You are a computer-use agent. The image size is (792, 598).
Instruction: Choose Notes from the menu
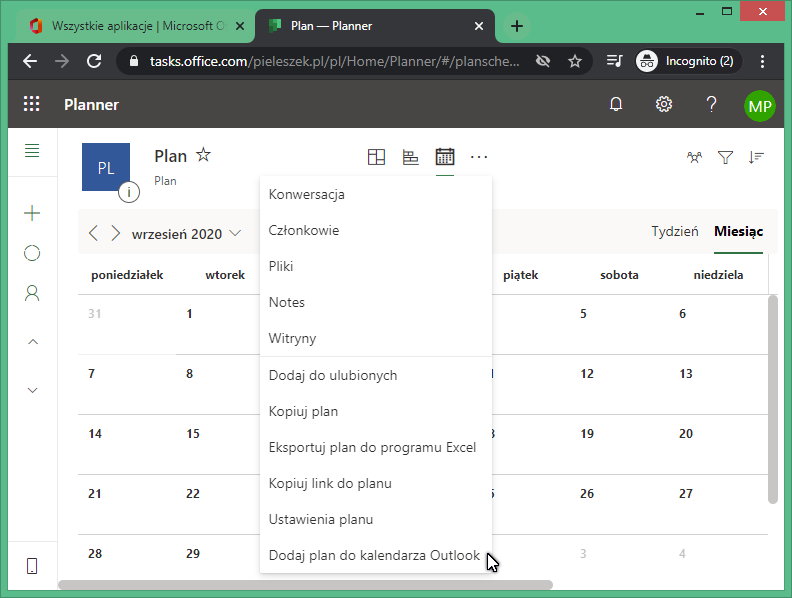click(x=376, y=302)
